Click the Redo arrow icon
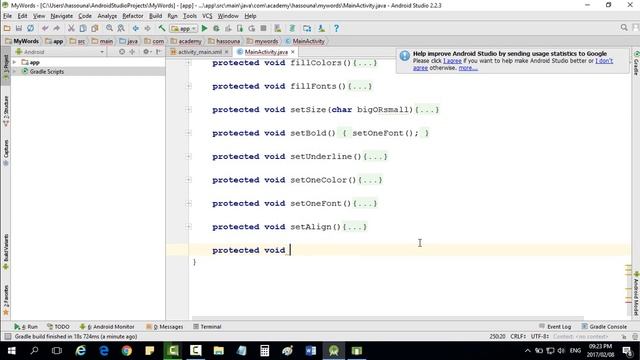The width and height of the screenshot is (640, 360). [x=57, y=28]
